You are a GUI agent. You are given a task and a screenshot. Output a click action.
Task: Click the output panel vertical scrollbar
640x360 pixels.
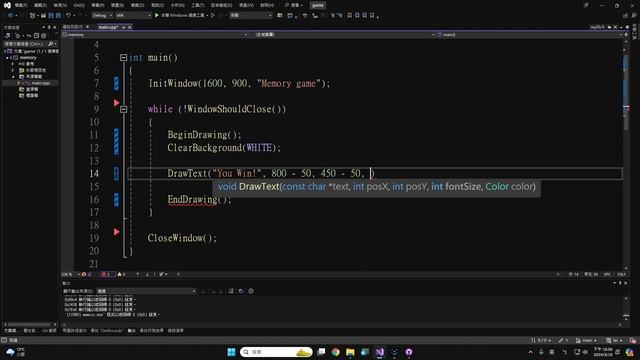point(626,307)
